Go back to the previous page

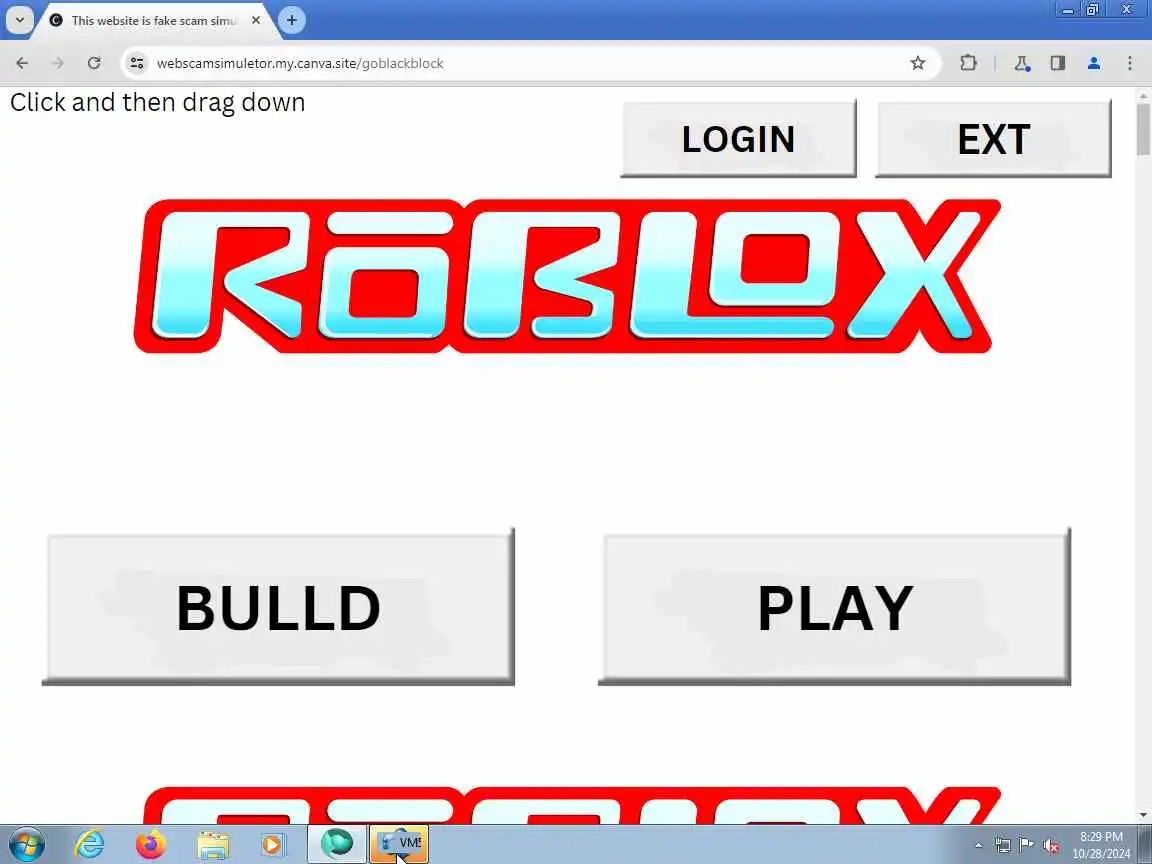pos(22,63)
